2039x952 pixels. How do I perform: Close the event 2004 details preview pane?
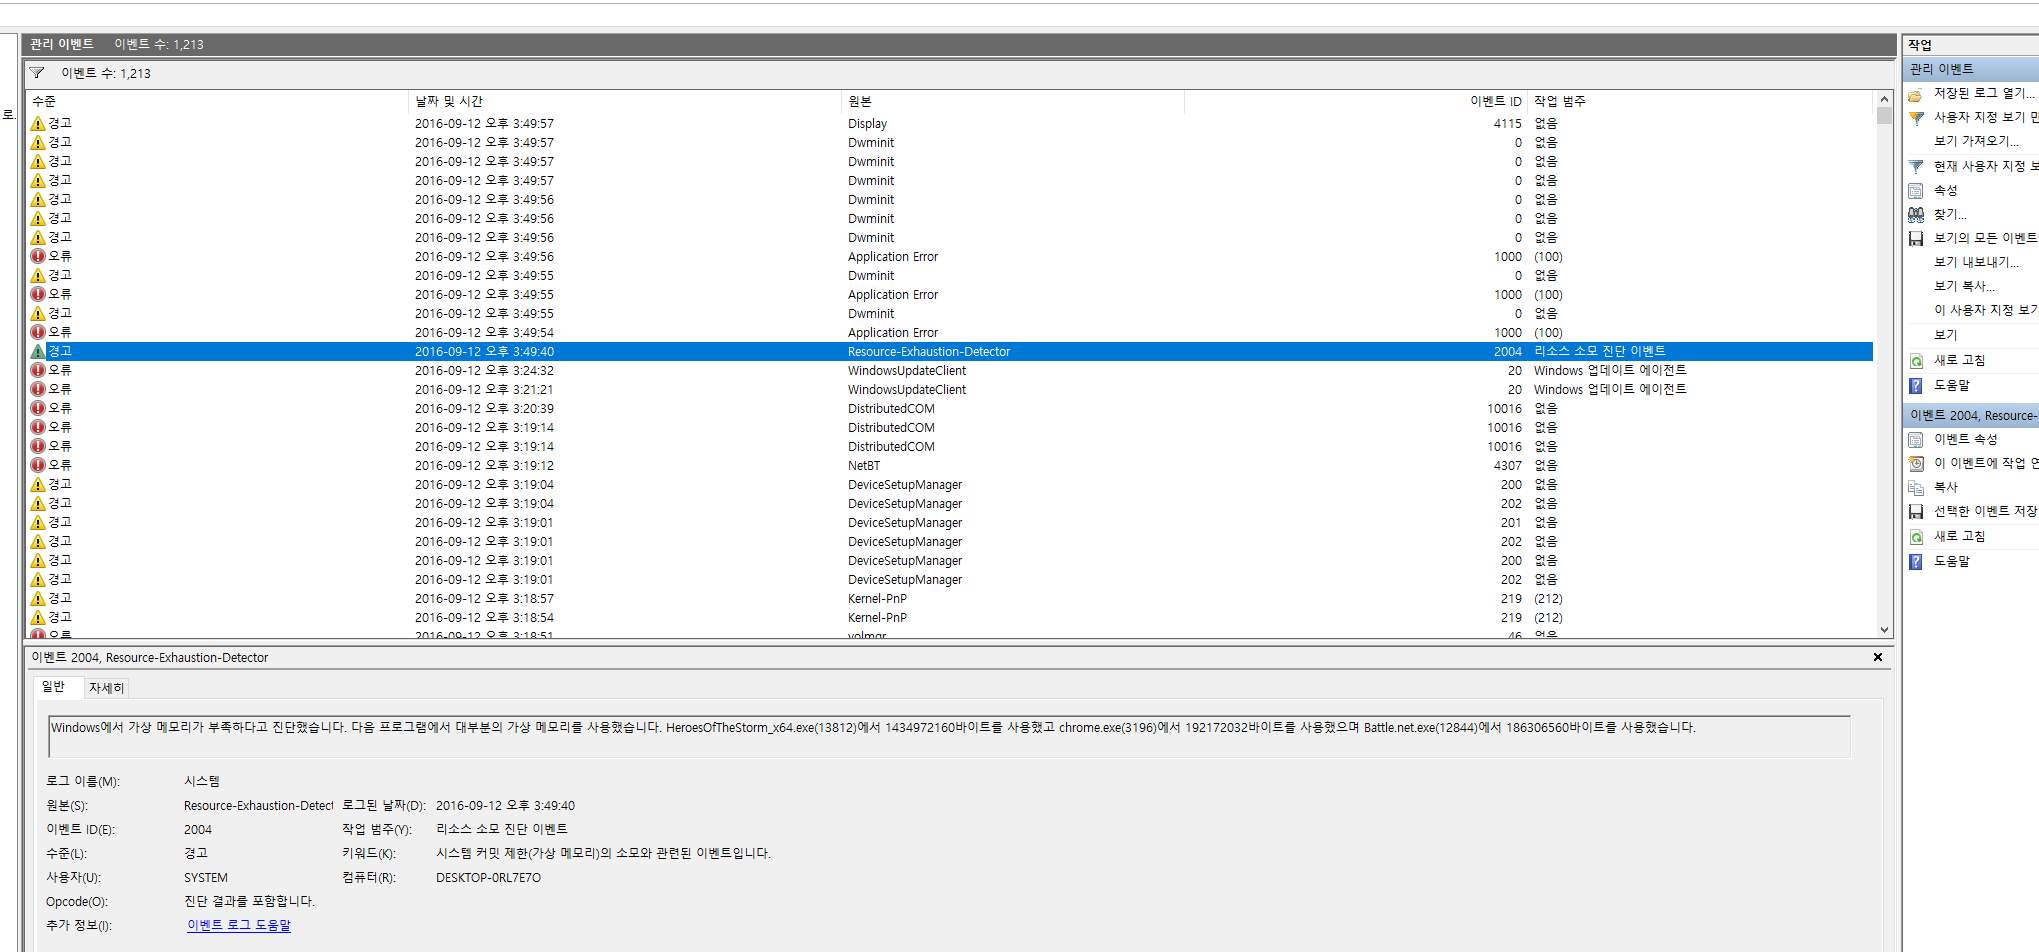tap(1878, 657)
